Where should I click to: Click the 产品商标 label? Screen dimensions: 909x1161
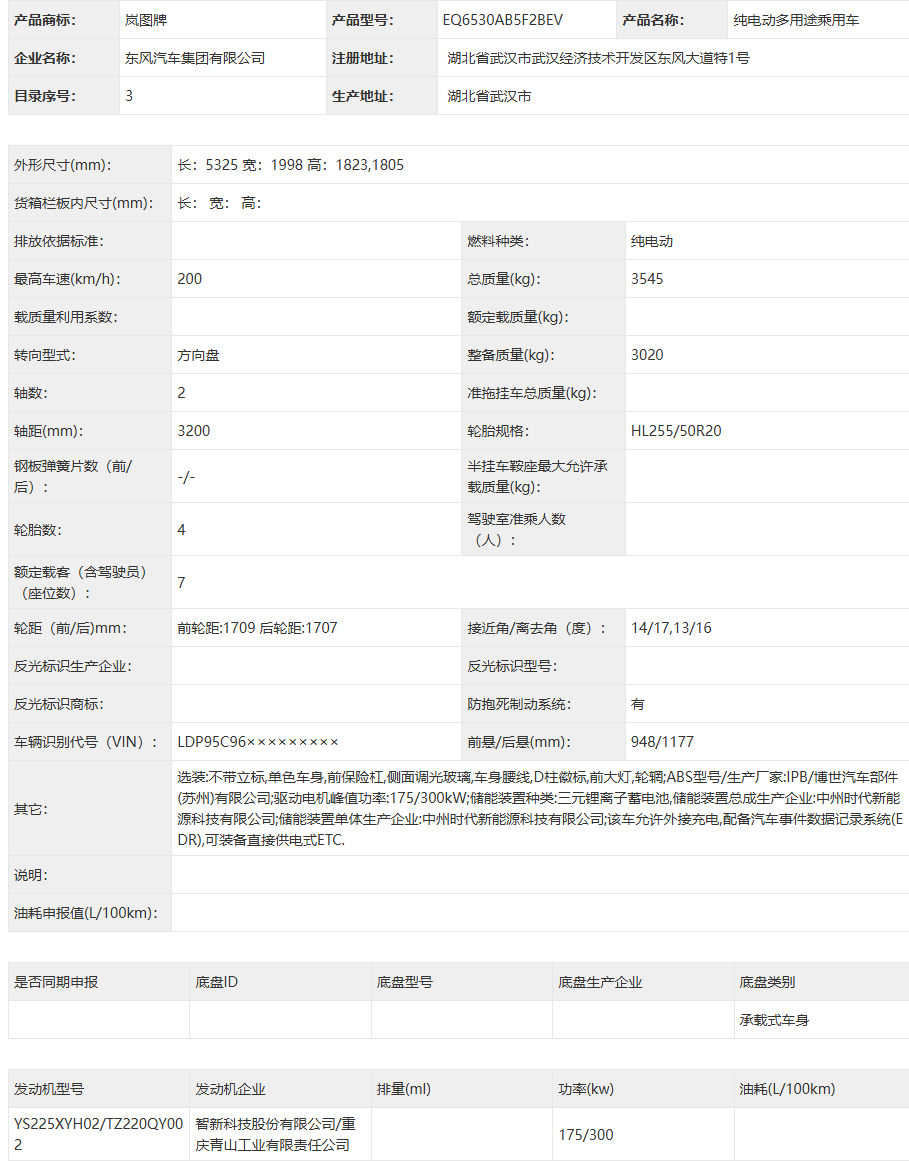tap(44, 20)
